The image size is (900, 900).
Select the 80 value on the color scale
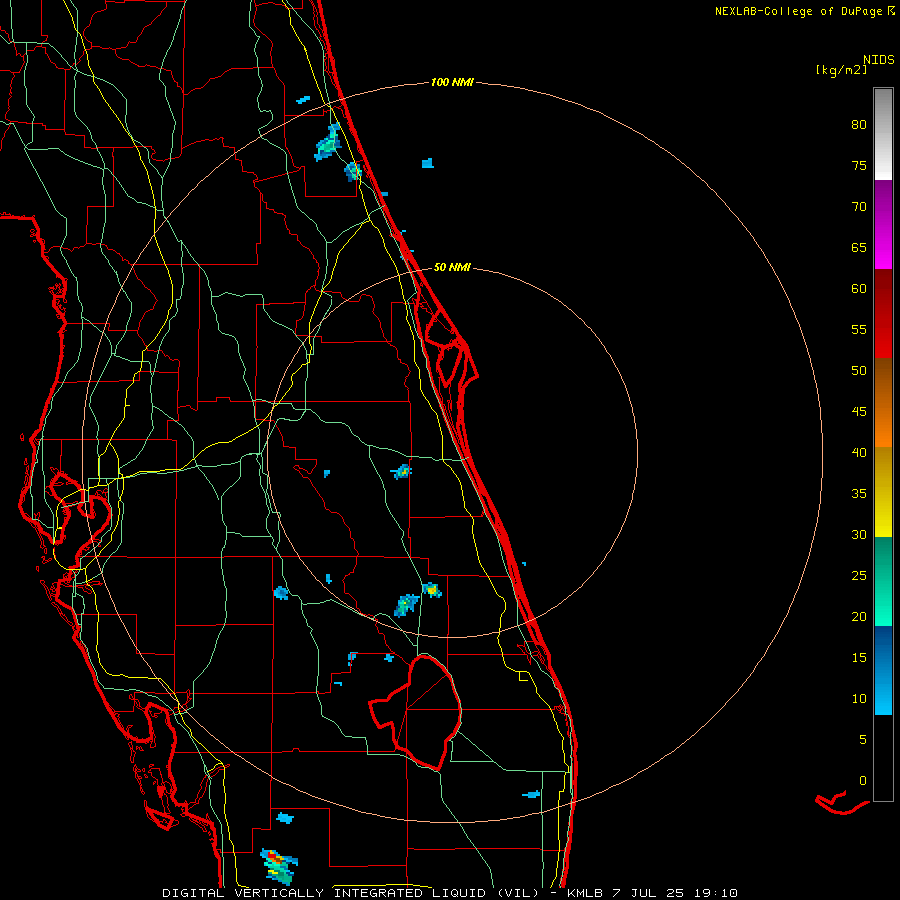coord(859,125)
